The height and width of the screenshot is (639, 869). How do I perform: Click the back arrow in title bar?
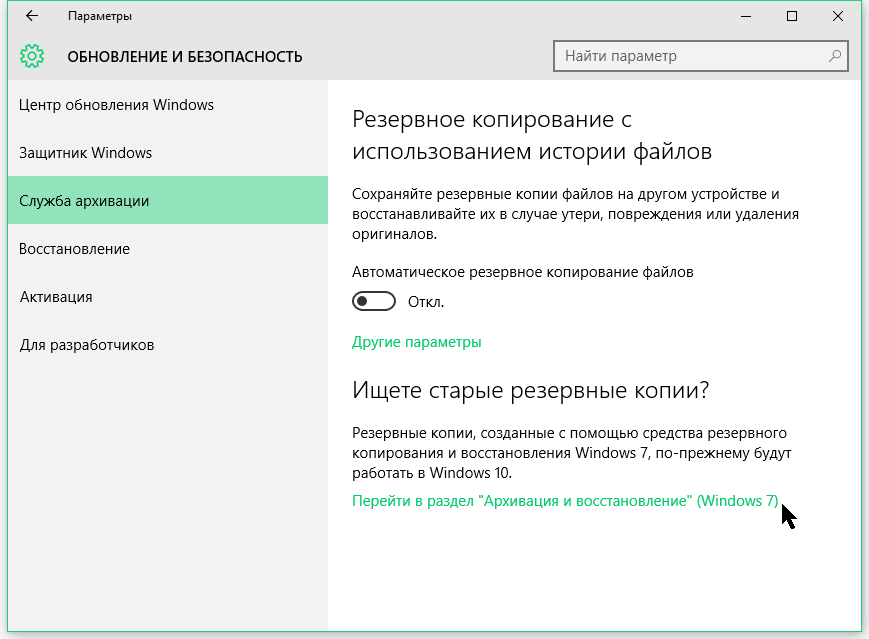coord(32,16)
